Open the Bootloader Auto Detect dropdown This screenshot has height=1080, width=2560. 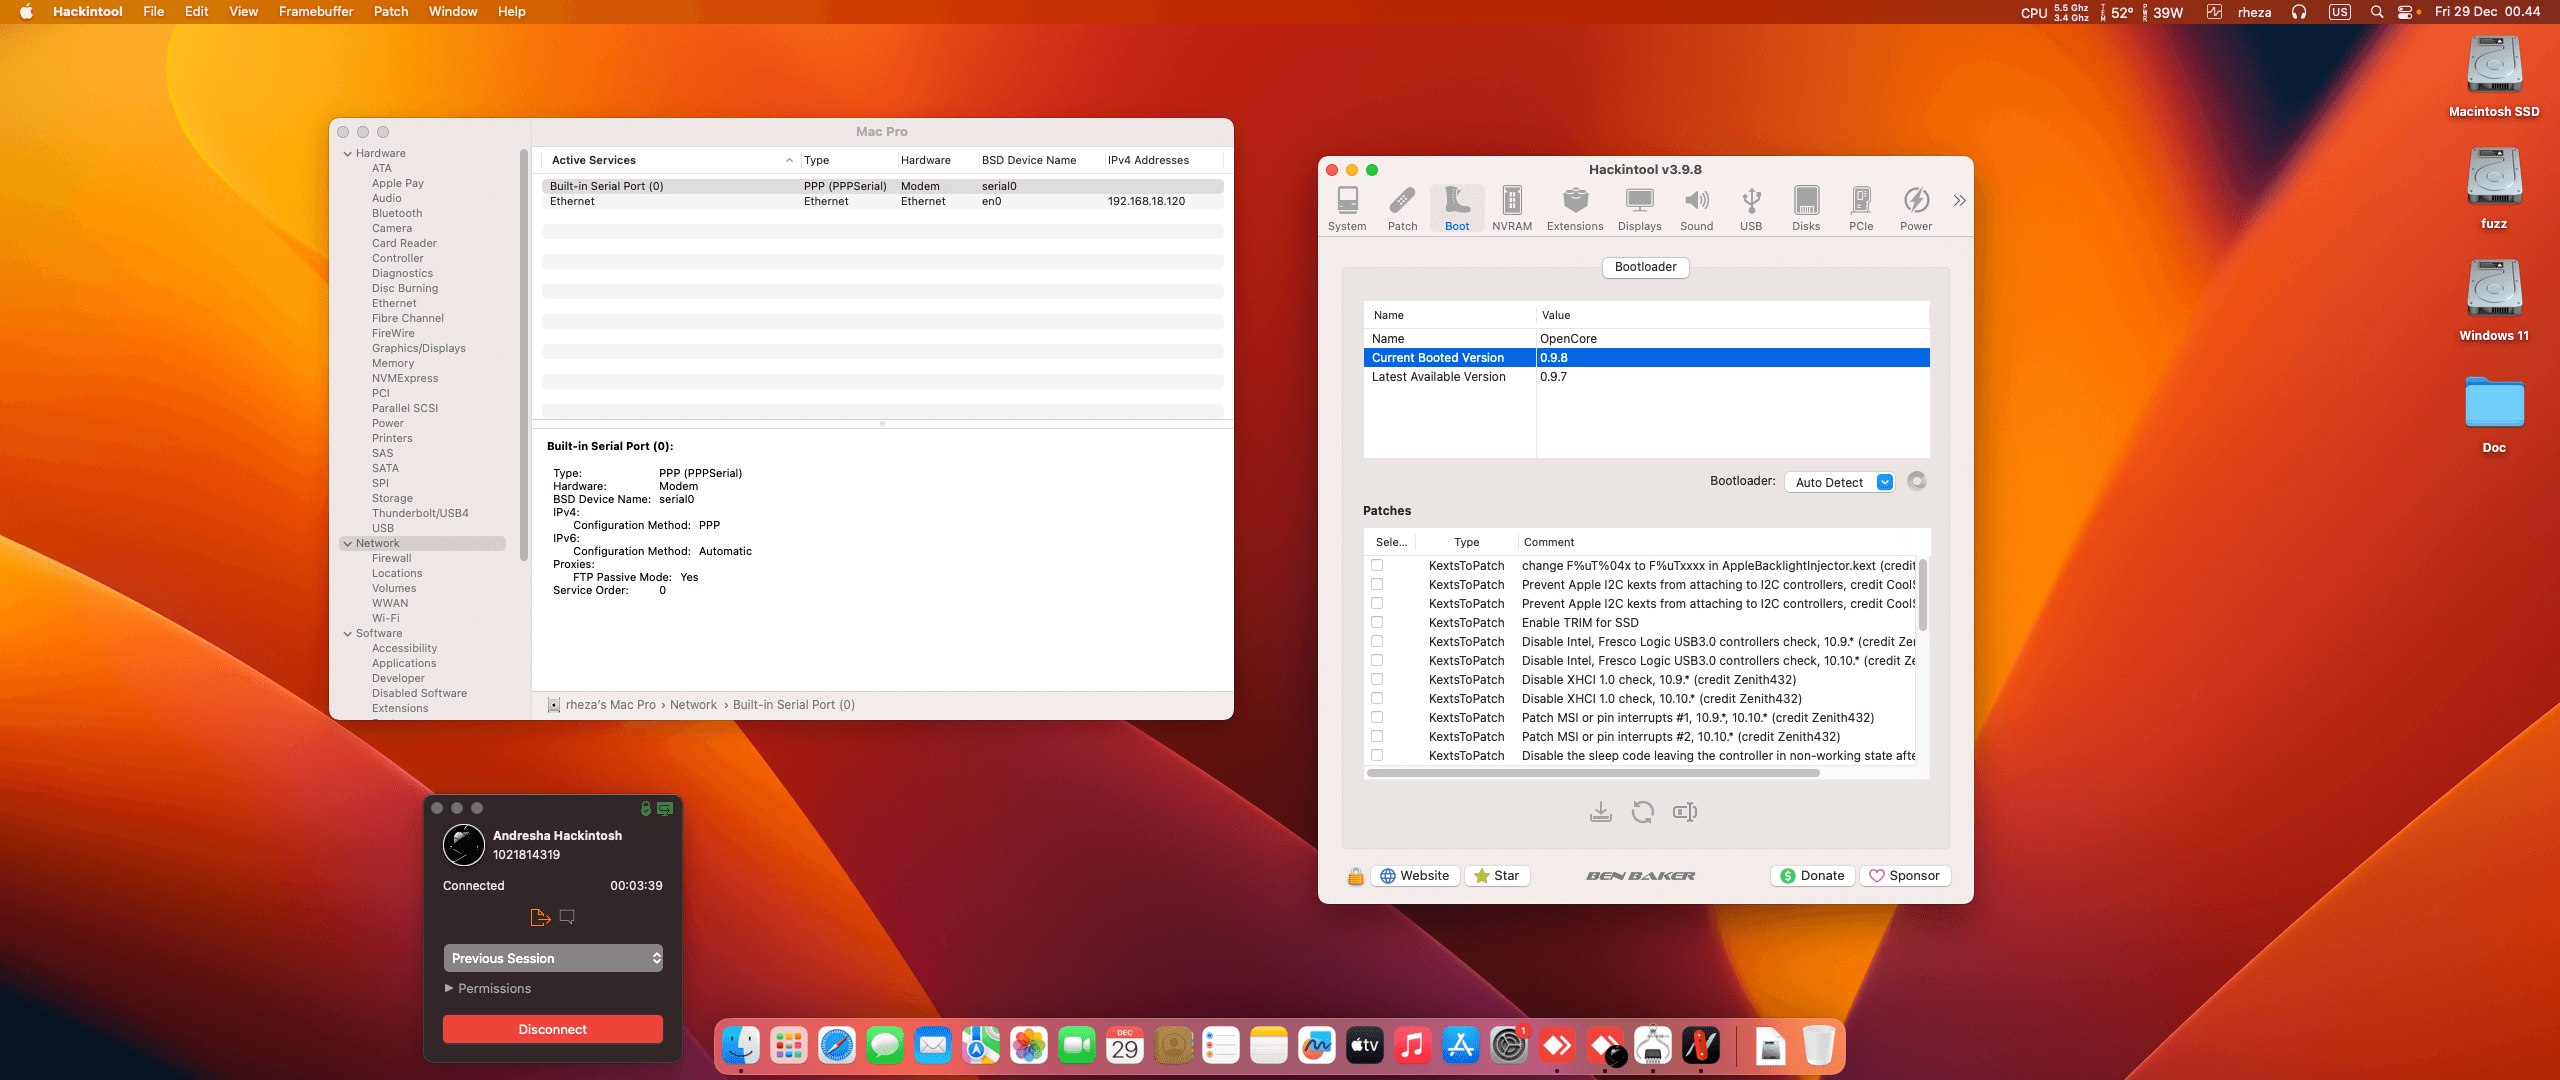pyautogui.click(x=1839, y=482)
